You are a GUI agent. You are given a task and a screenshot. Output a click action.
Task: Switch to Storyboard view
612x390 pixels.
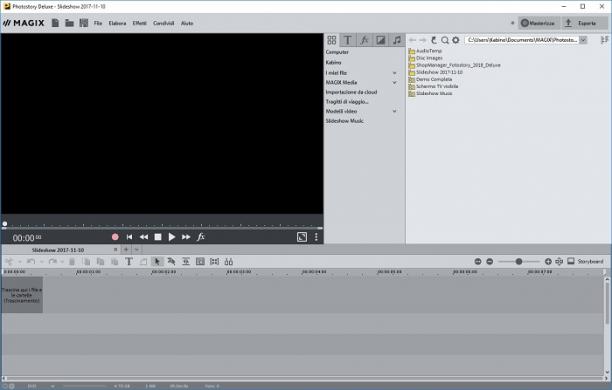(585, 261)
